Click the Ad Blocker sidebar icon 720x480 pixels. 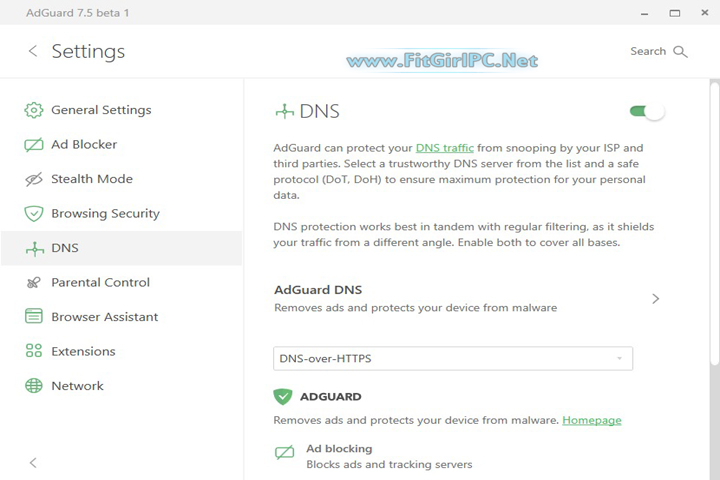point(34,145)
